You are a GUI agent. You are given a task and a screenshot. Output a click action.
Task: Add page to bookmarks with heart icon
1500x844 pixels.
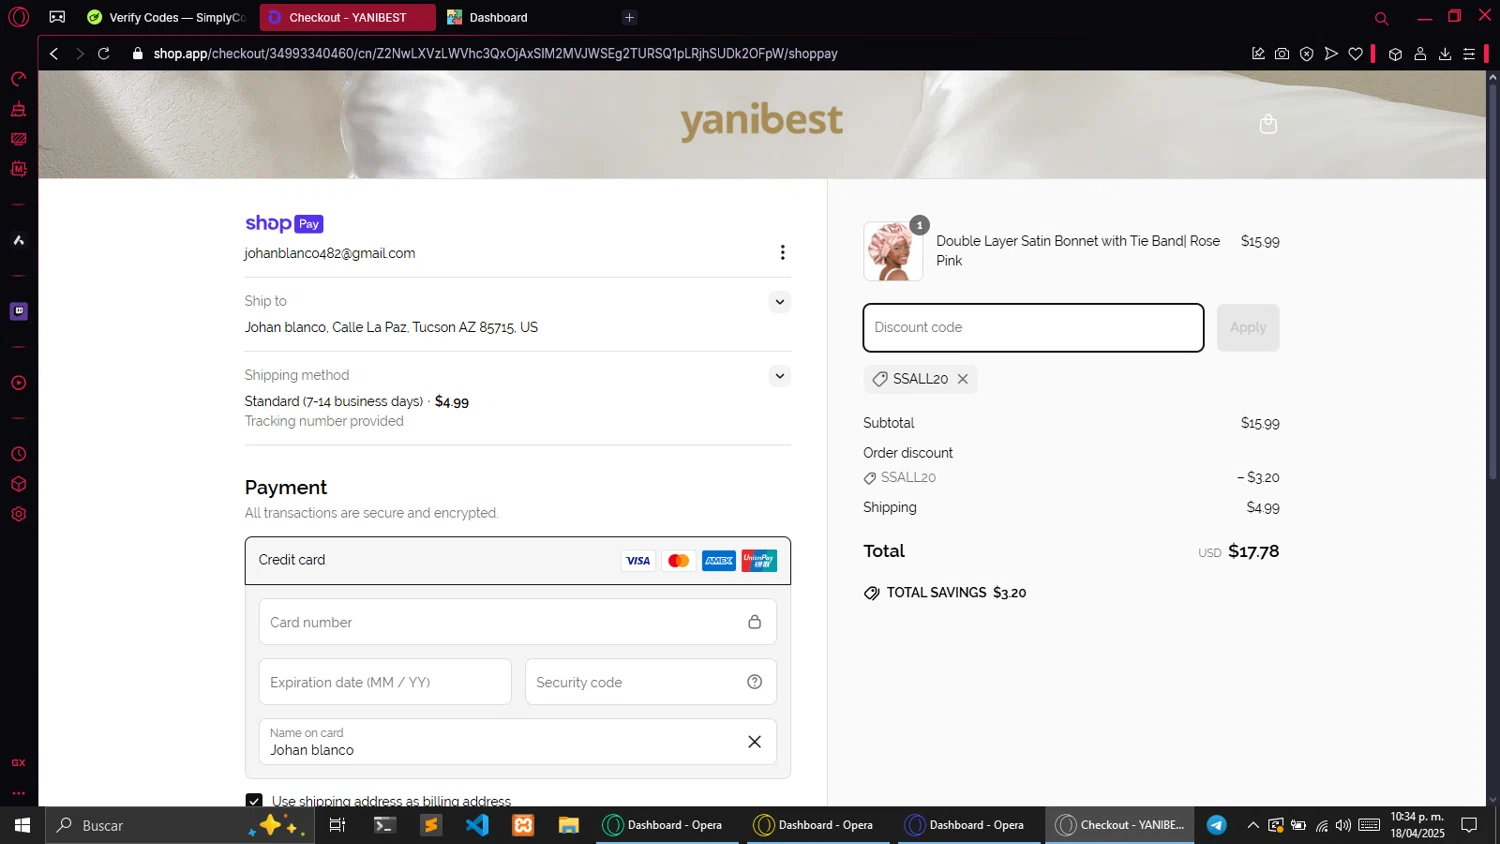tap(1355, 54)
